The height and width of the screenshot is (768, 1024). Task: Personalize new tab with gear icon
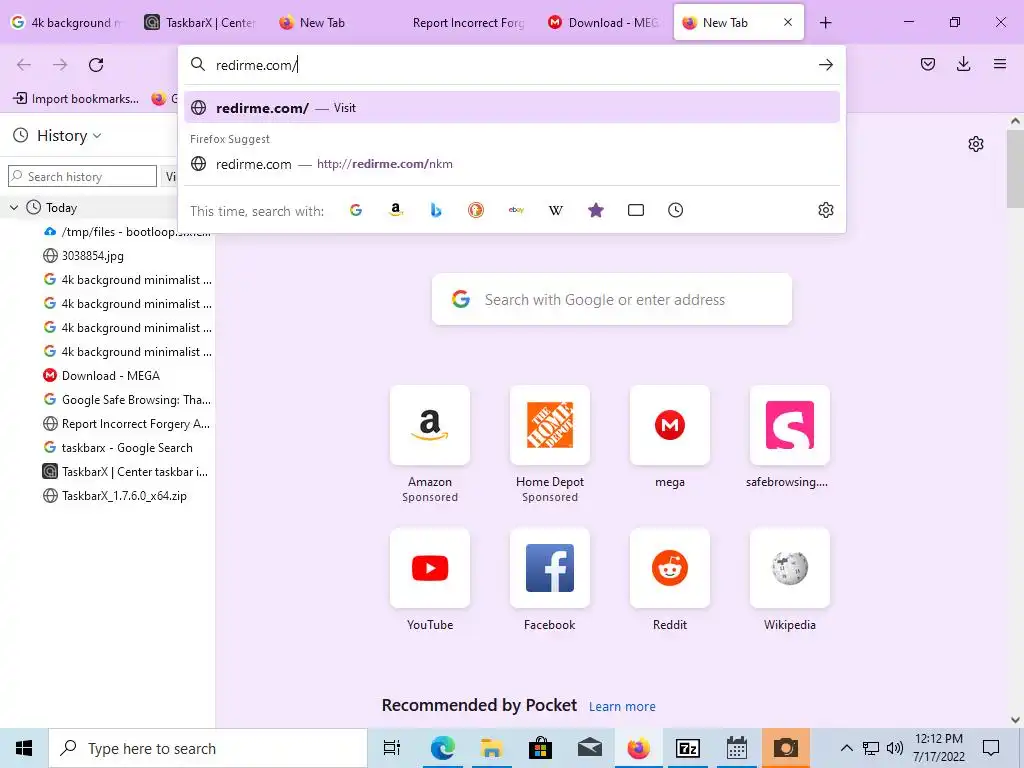(976, 144)
